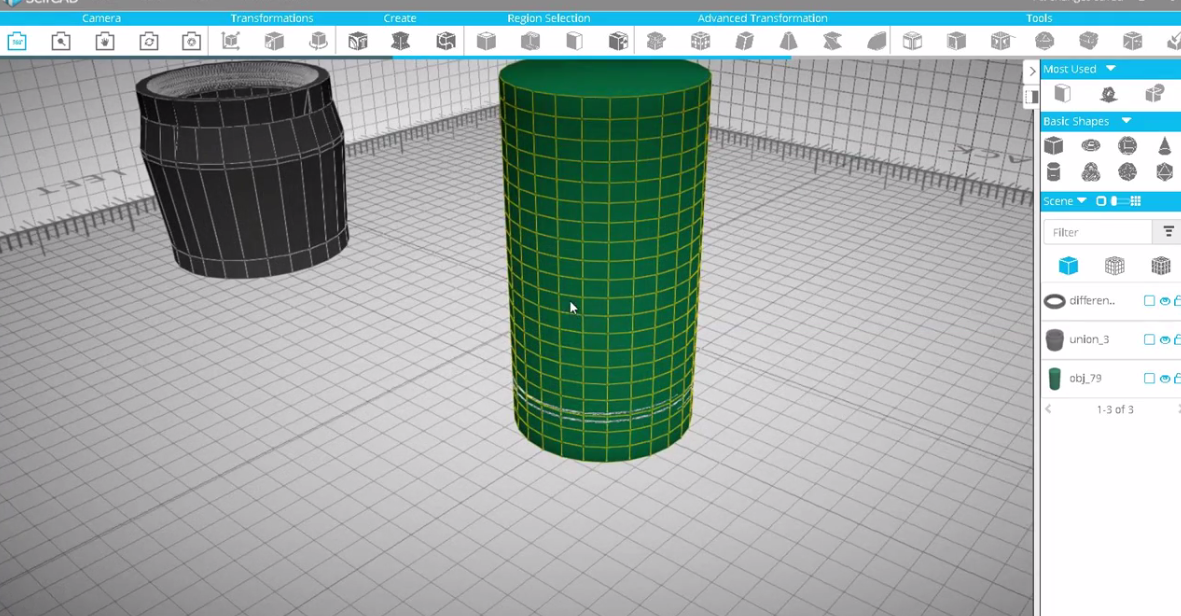The width and height of the screenshot is (1181, 616).
Task: Add a sphere from Basic Shapes
Action: tap(1128, 145)
